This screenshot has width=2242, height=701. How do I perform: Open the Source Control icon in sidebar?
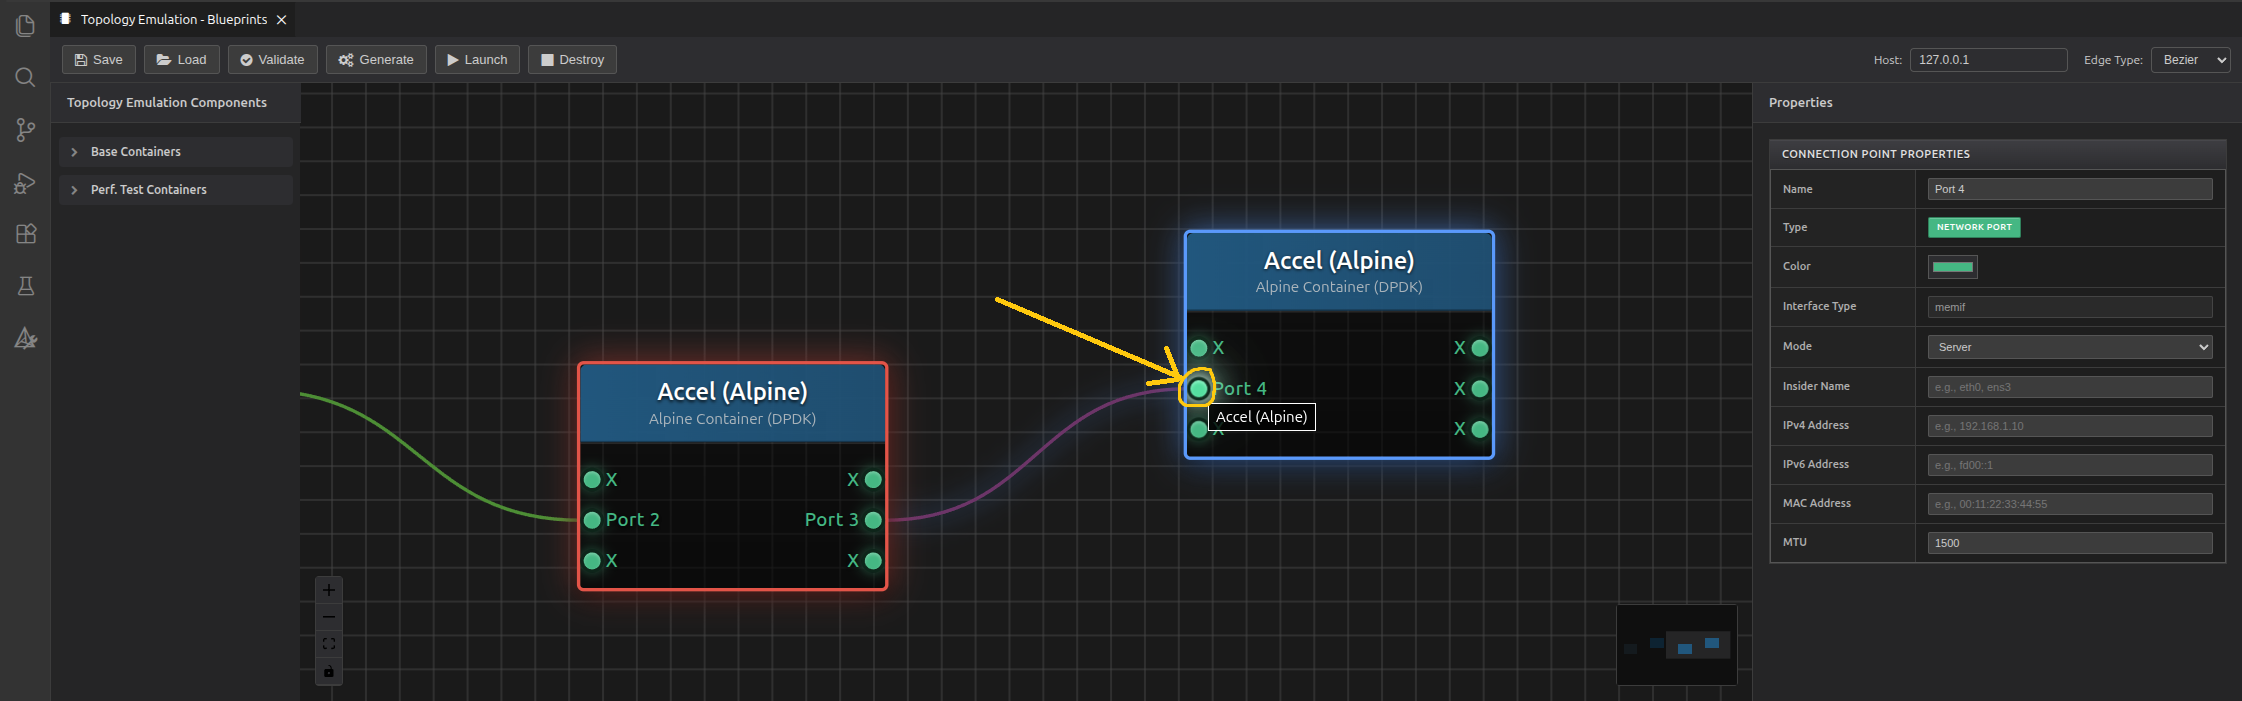click(25, 130)
